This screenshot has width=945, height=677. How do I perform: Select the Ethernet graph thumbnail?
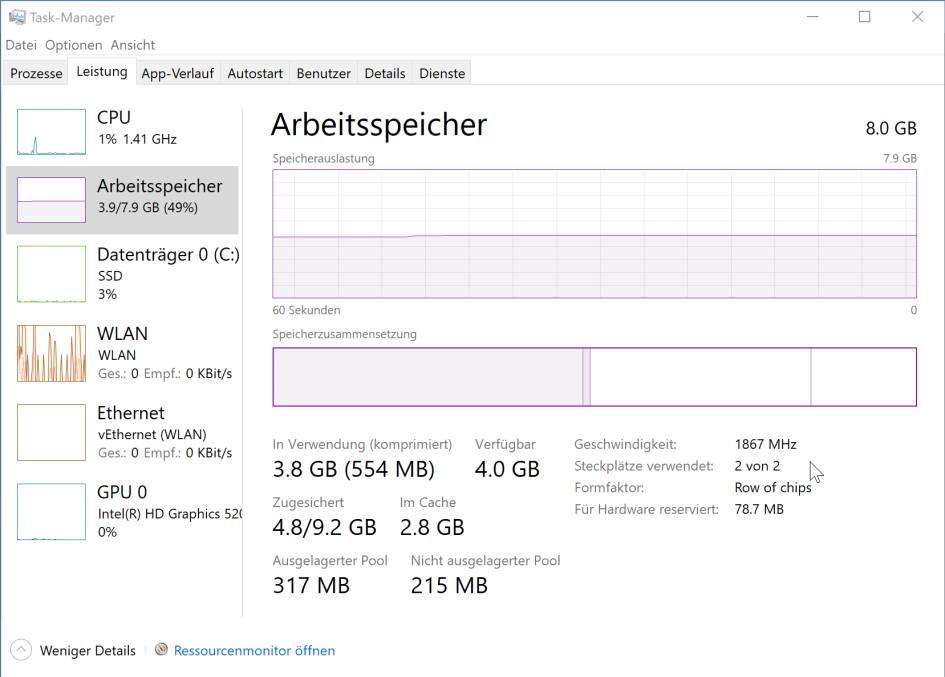pos(51,432)
